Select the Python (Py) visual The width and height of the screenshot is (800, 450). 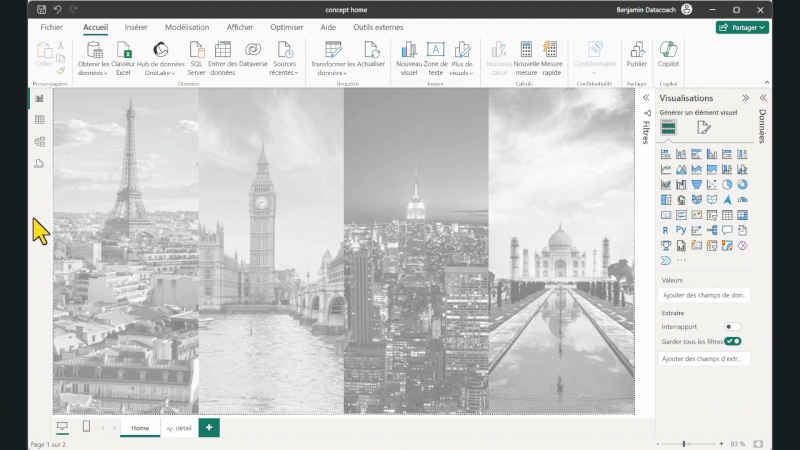(681, 230)
